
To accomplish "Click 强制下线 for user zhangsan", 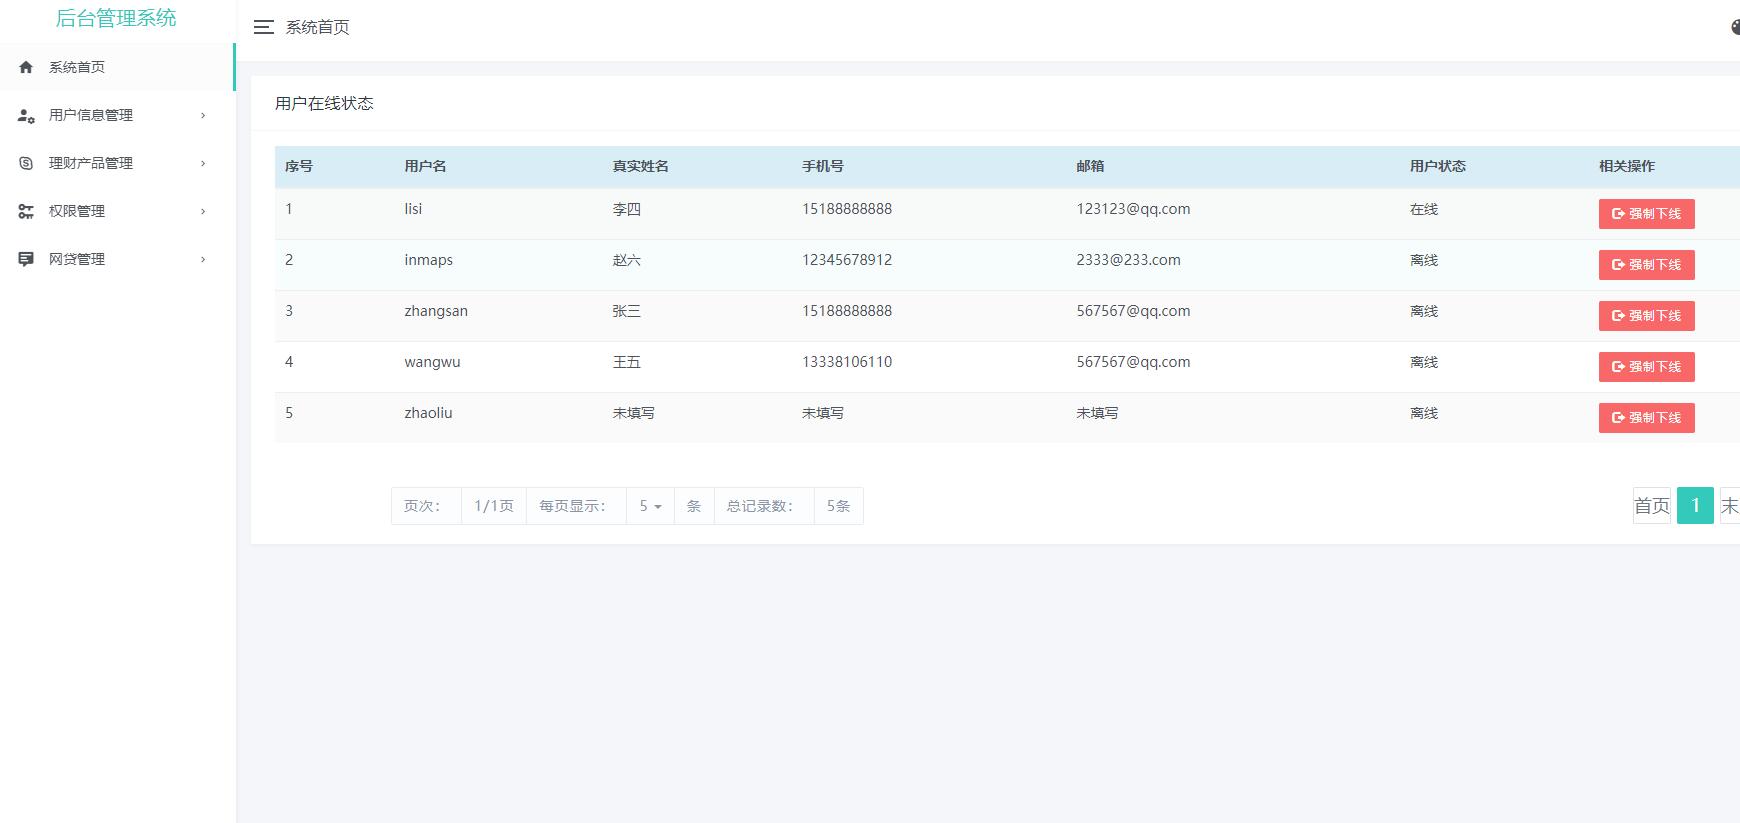I will [1646, 316].
